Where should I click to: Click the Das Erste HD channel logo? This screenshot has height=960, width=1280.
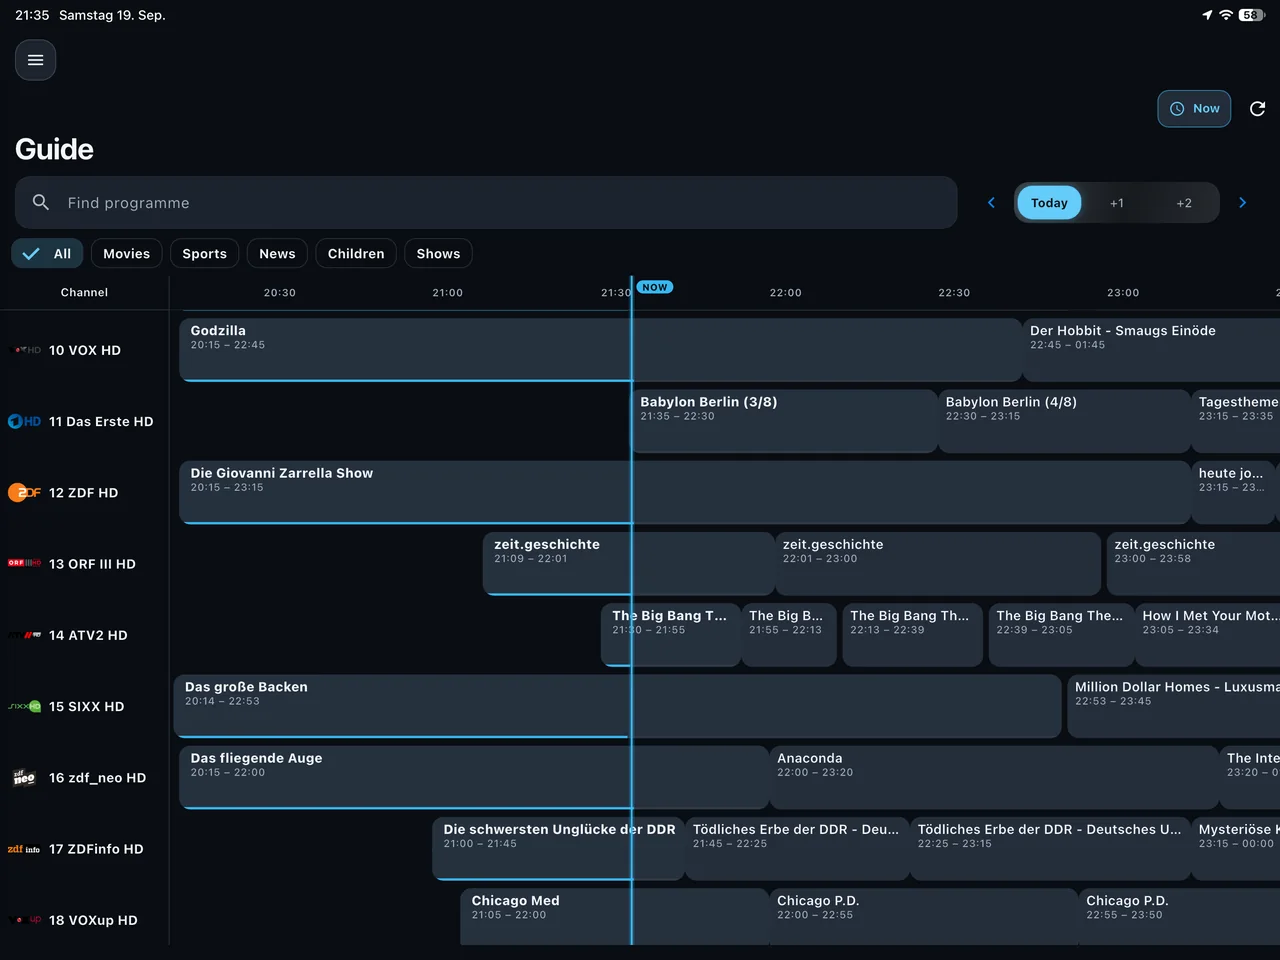point(25,421)
